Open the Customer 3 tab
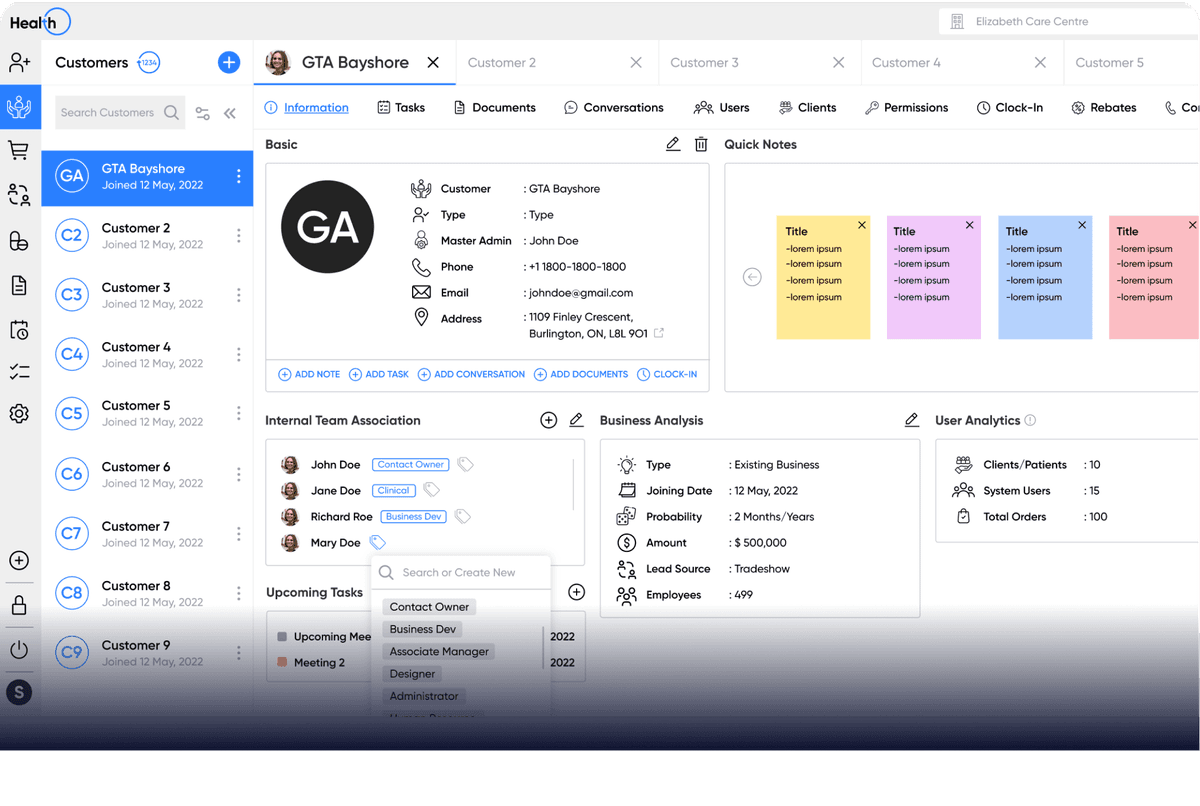 (x=705, y=63)
